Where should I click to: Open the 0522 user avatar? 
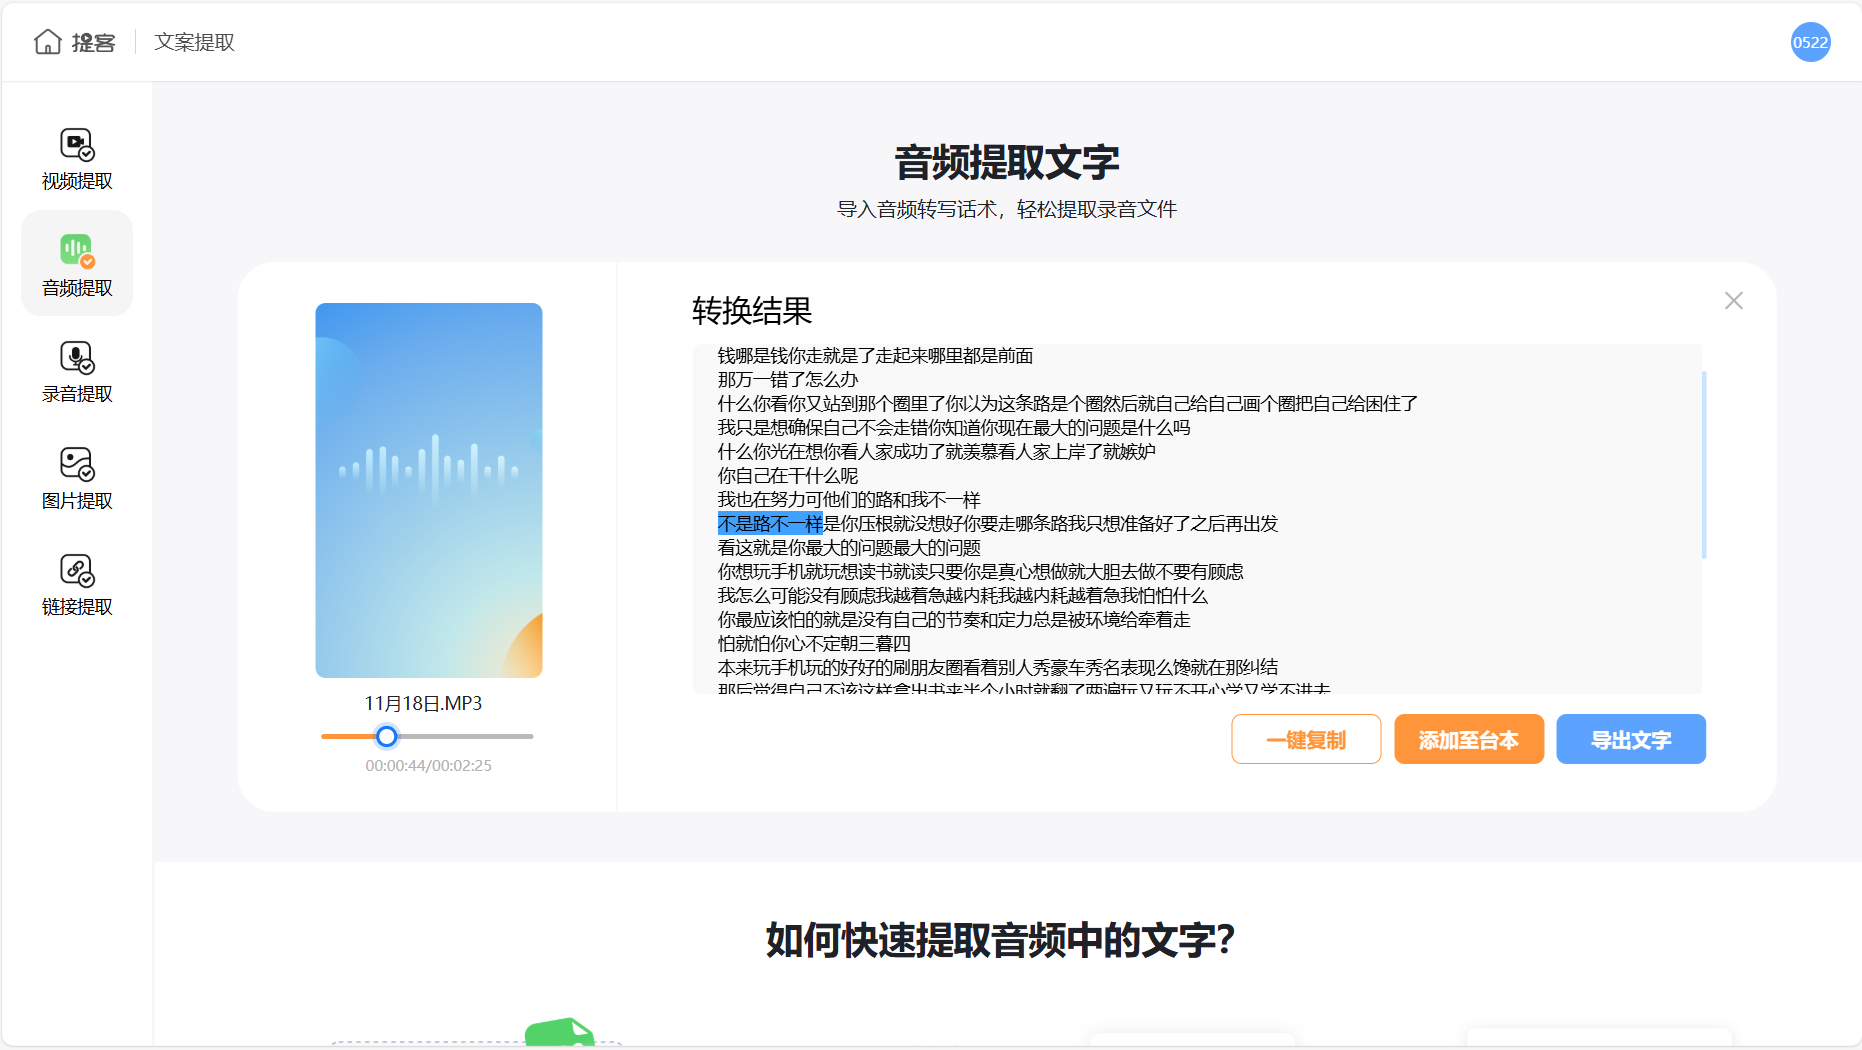pyautogui.click(x=1810, y=42)
